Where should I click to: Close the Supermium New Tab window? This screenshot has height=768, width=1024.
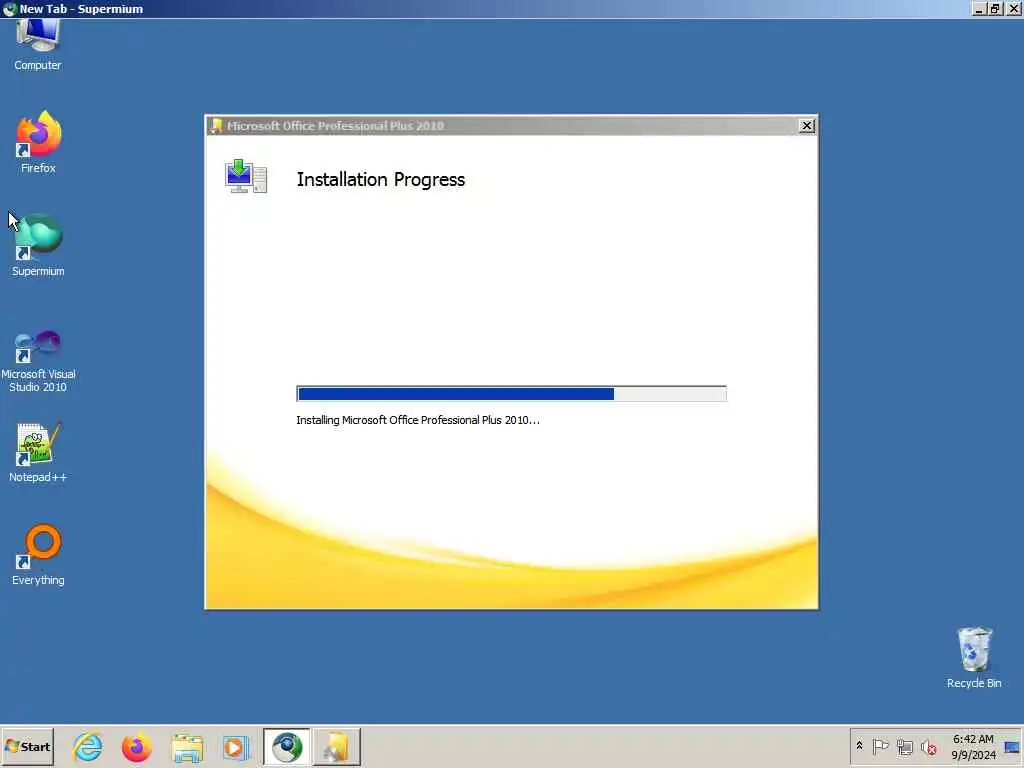coord(1013,8)
